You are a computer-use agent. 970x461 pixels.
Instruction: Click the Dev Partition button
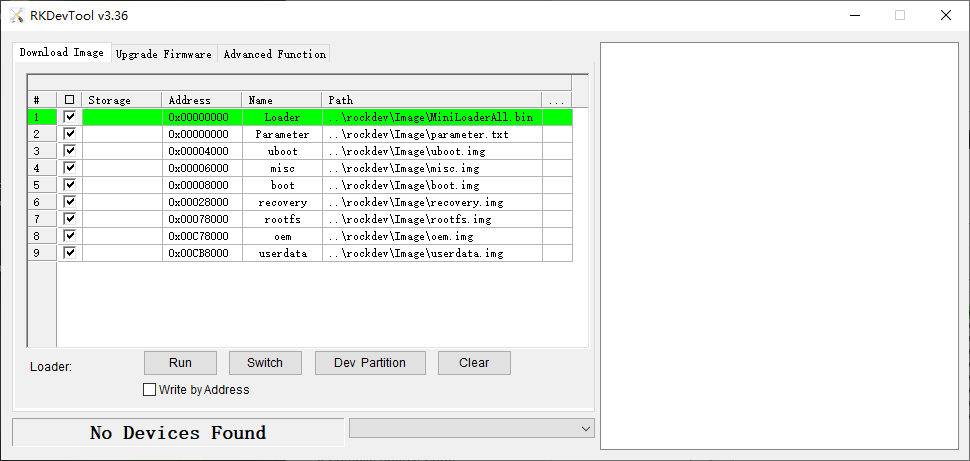point(370,363)
